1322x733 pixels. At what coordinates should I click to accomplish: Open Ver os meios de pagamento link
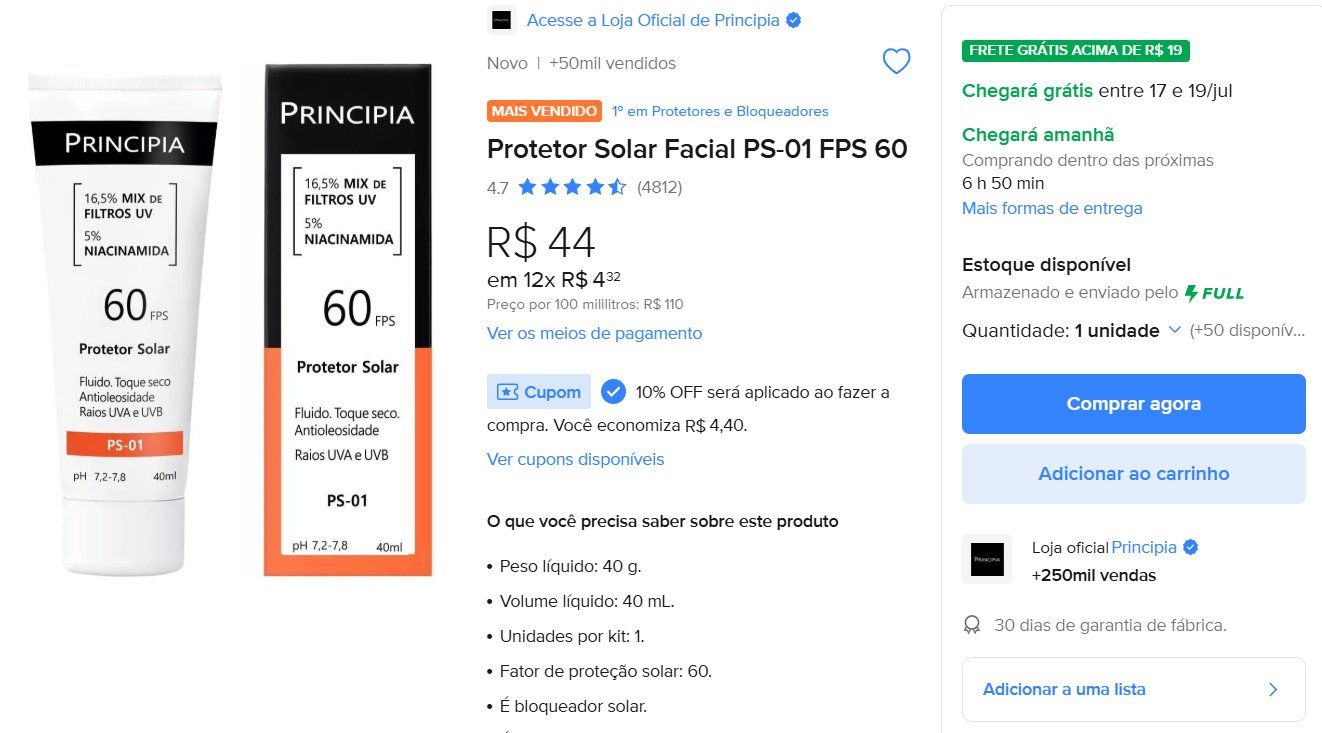click(594, 333)
